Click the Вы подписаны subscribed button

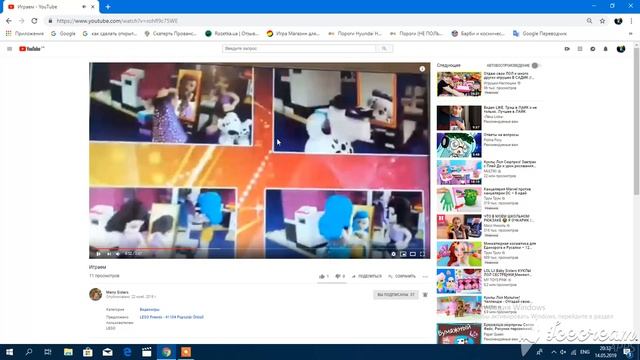396,295
